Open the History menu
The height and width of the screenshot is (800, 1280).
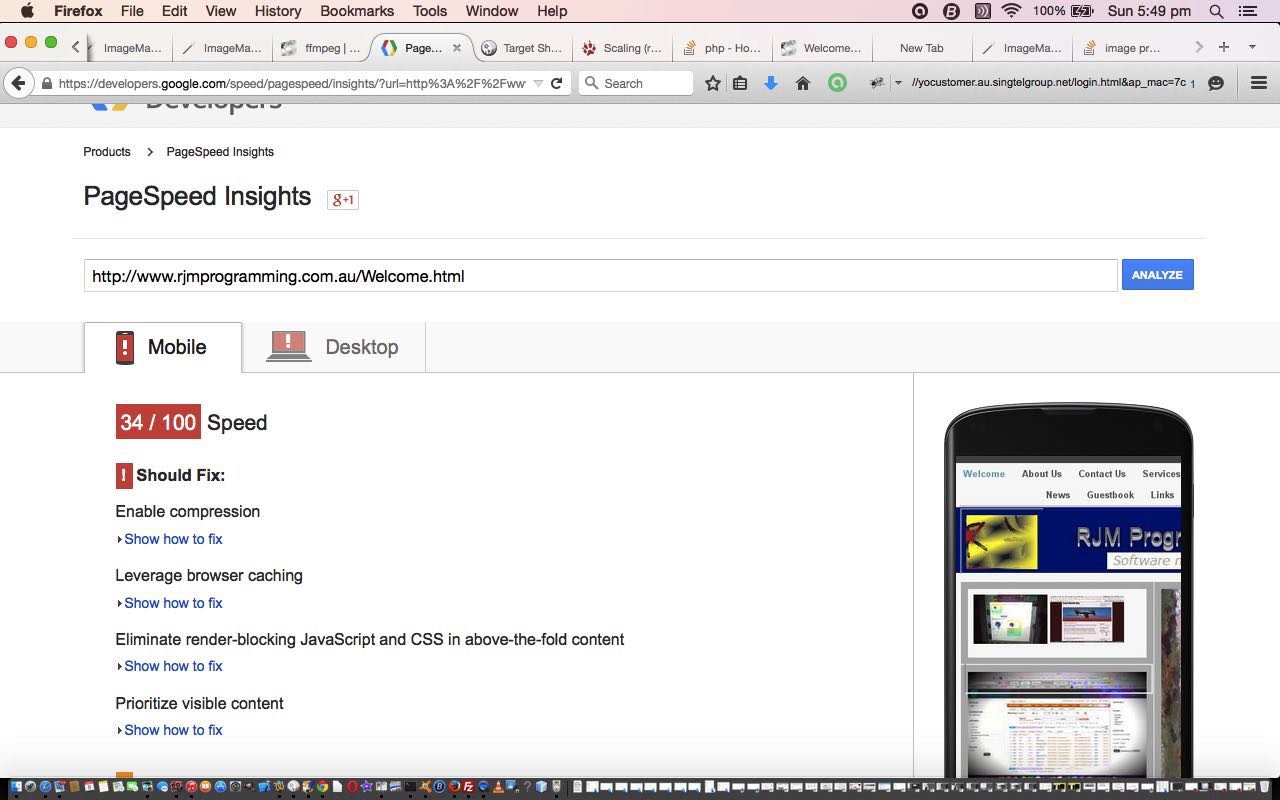pyautogui.click(x=278, y=11)
